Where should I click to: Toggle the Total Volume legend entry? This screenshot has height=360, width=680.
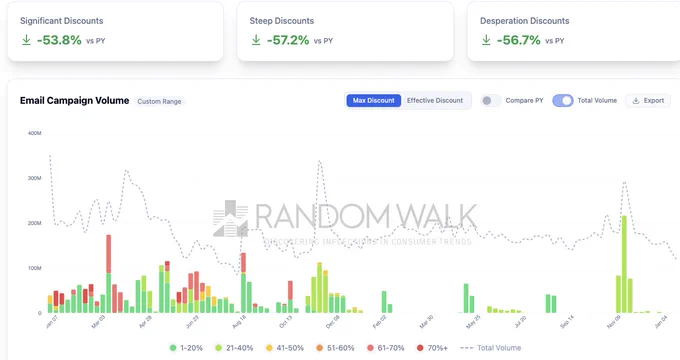(x=490, y=348)
